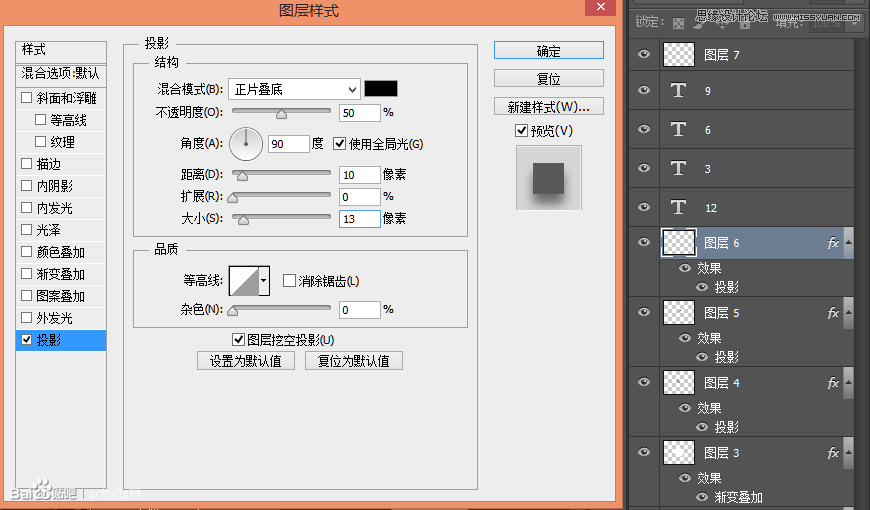870x510 pixels.
Task: Check the 渐变叠加 style checkbox
Action: [x=26, y=274]
